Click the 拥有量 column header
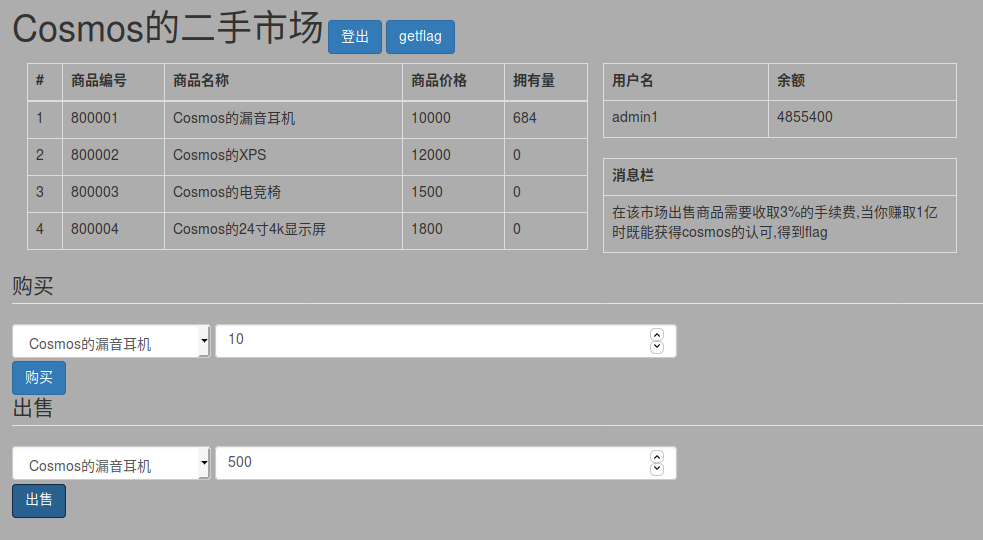Viewport: 983px width, 540px height. click(x=534, y=81)
